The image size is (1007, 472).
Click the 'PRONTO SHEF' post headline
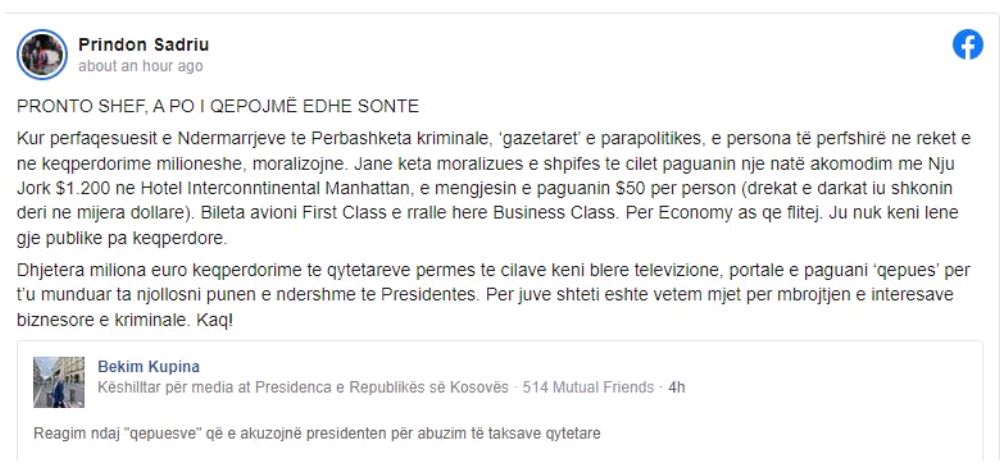click(x=218, y=106)
